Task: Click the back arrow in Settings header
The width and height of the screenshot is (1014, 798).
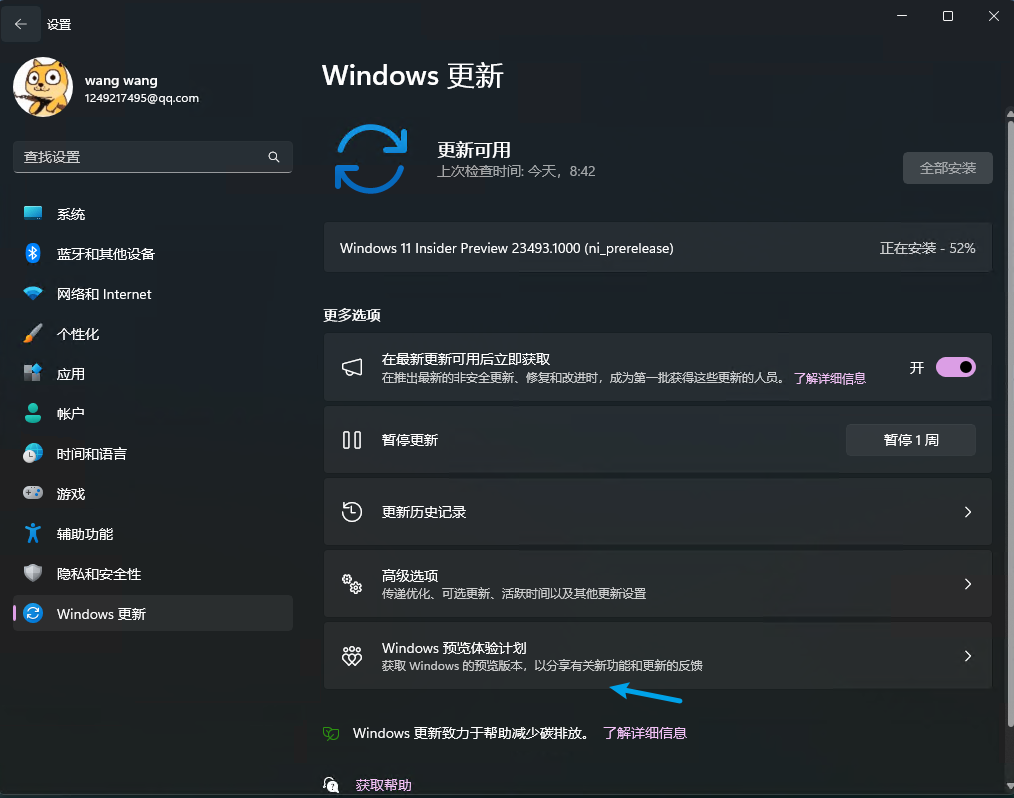Action: tap(21, 25)
